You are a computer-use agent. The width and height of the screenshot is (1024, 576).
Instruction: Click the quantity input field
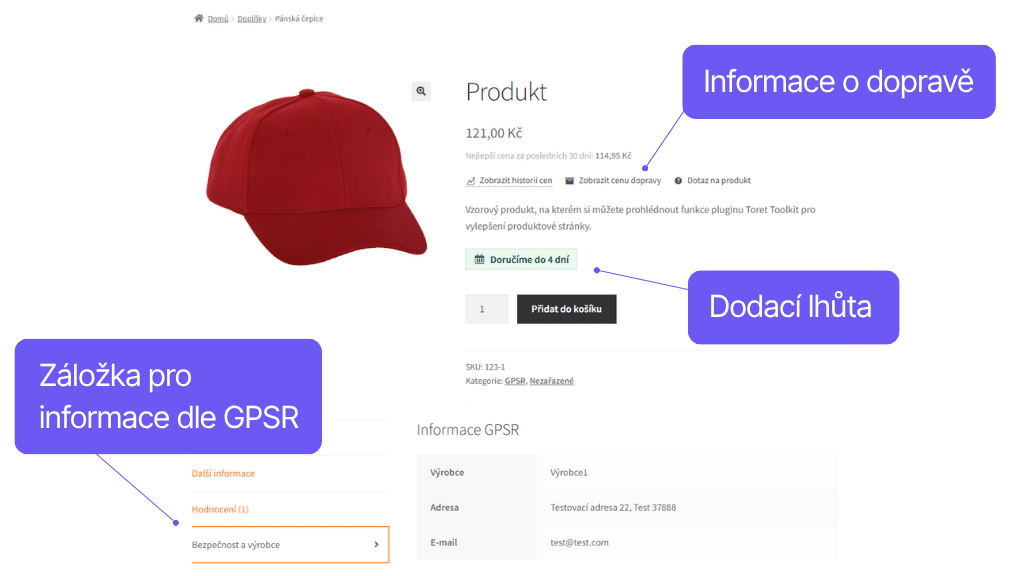487,309
